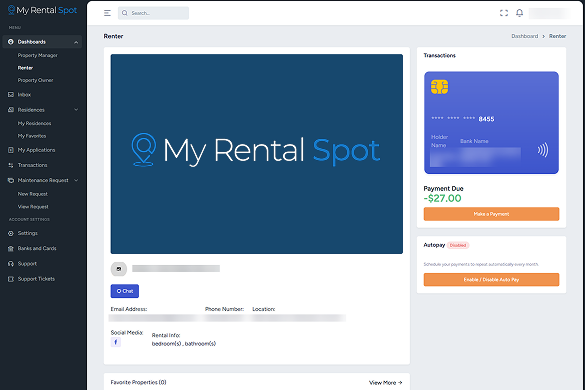The width and height of the screenshot is (585, 390).
Task: Select the Renter dashboard item
Action: pyautogui.click(x=25, y=68)
